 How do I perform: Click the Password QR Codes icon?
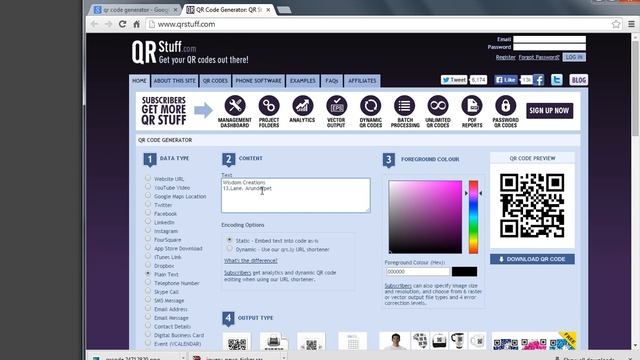point(505,106)
